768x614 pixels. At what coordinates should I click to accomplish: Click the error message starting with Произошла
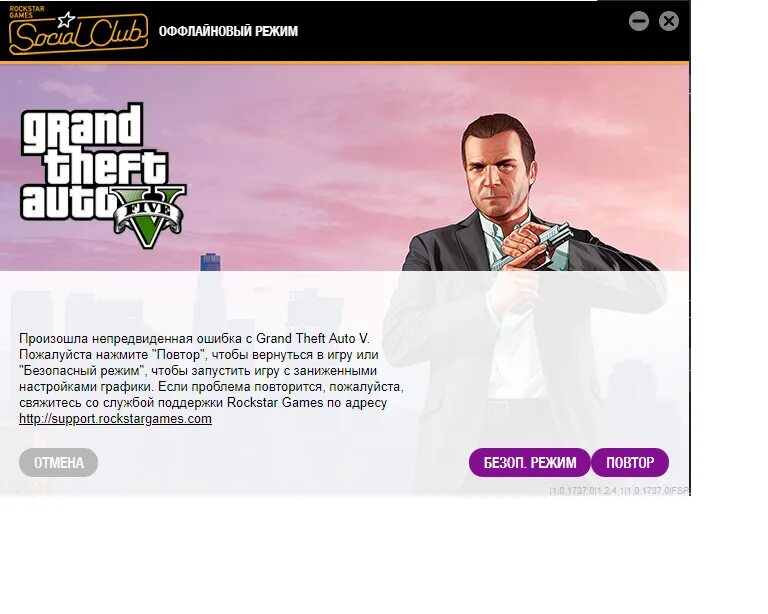[x=211, y=378]
